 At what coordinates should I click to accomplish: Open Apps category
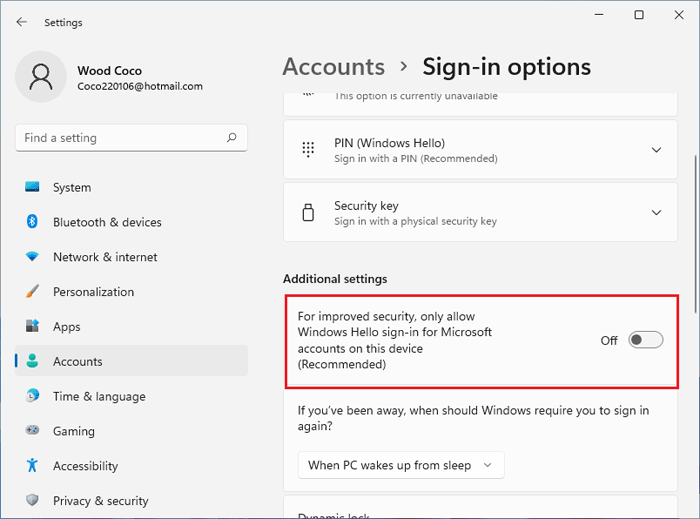[x=131, y=326]
